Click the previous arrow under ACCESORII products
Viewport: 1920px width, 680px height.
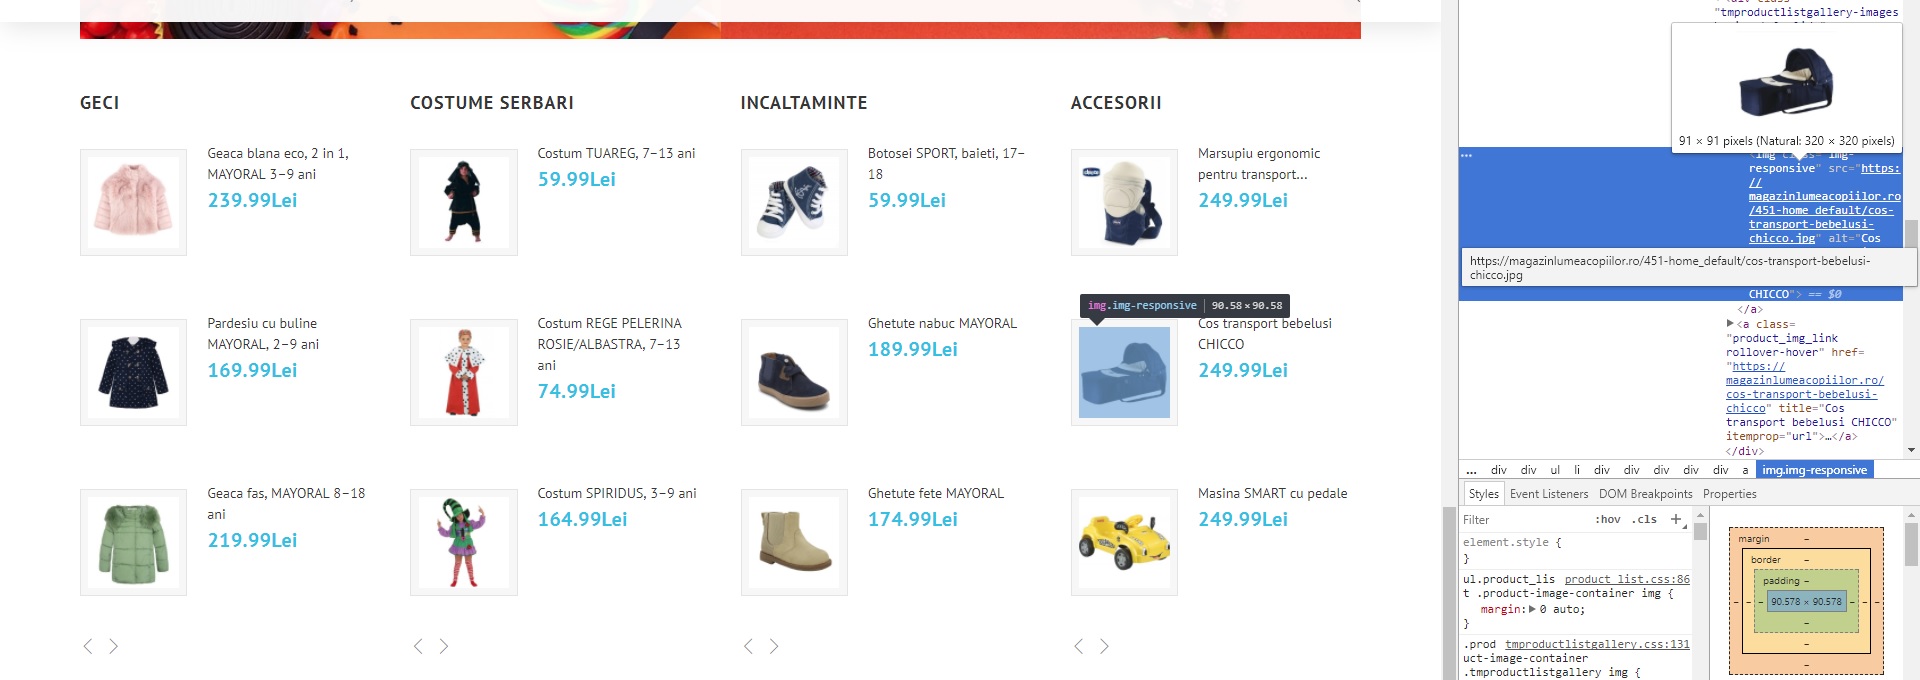(x=1078, y=647)
